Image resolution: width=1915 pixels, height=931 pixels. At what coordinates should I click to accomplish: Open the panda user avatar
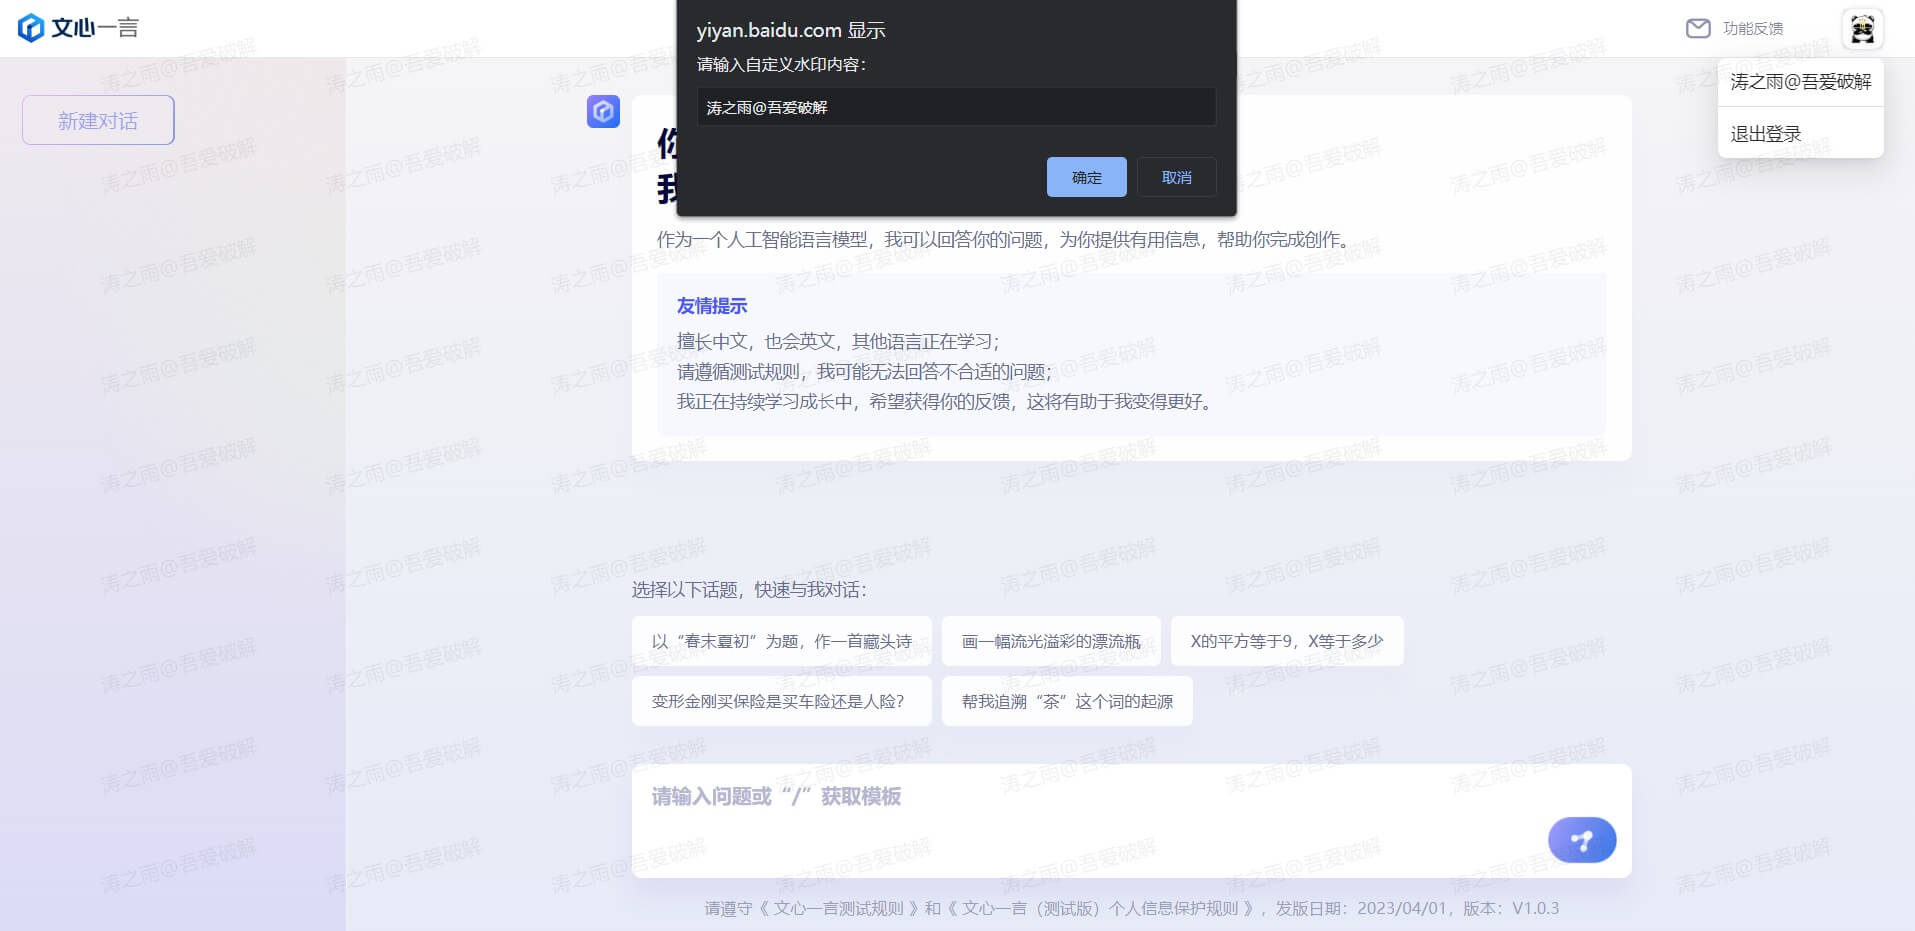[x=1862, y=29]
